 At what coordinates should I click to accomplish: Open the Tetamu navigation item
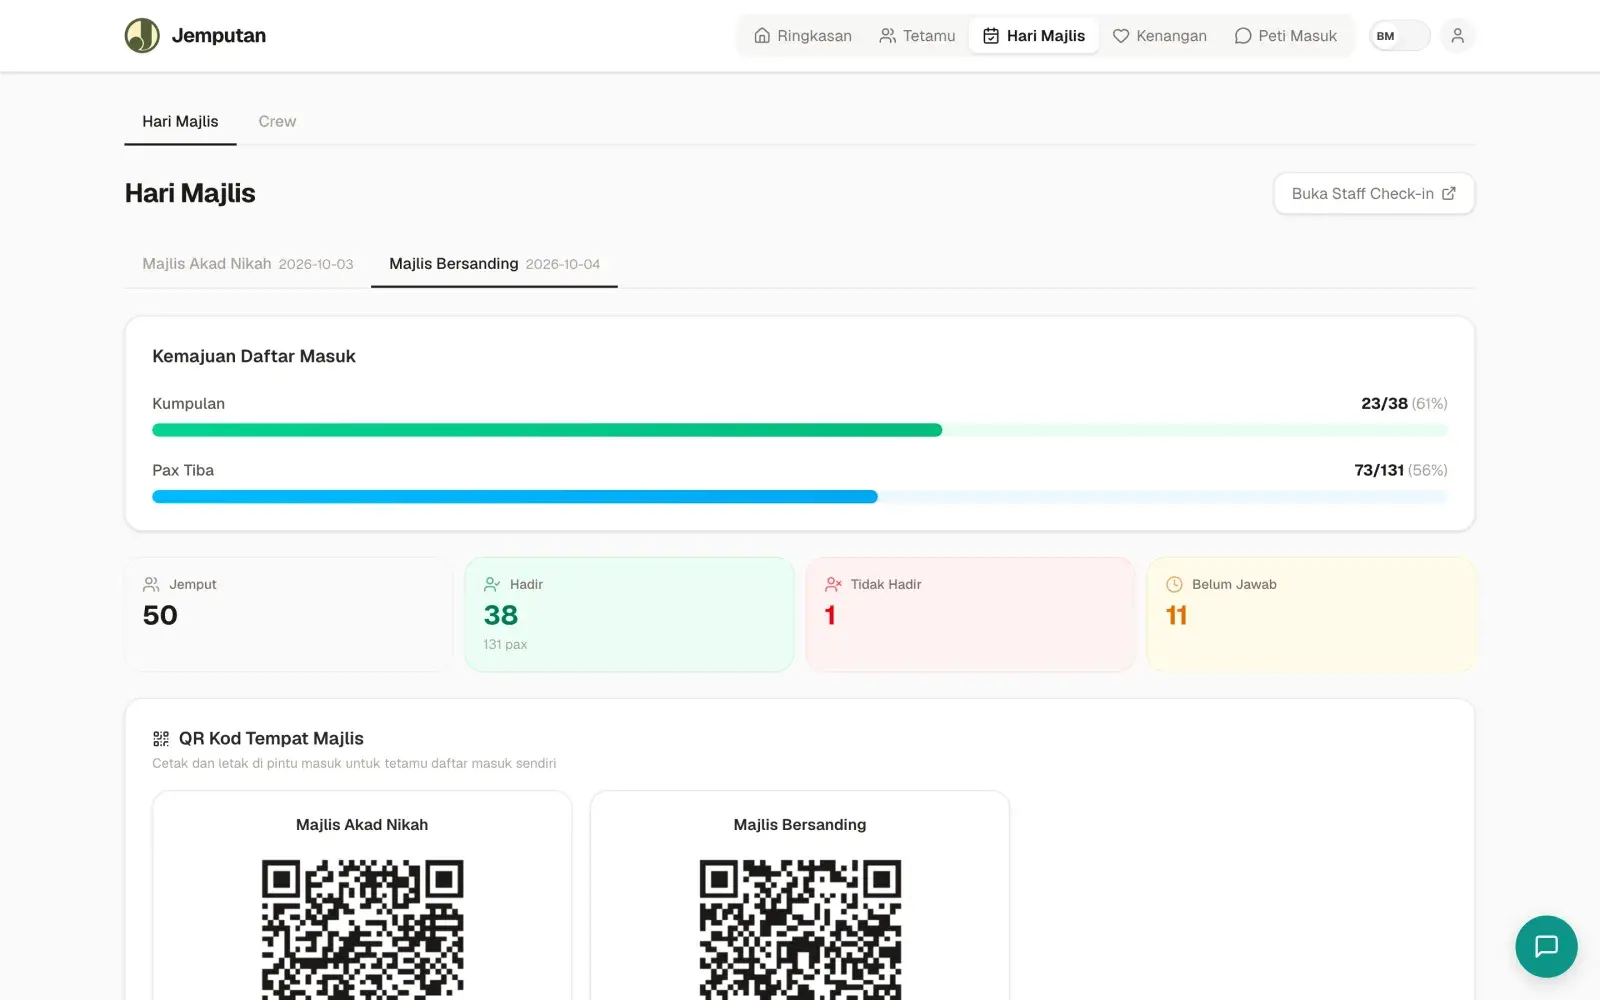[917, 36]
